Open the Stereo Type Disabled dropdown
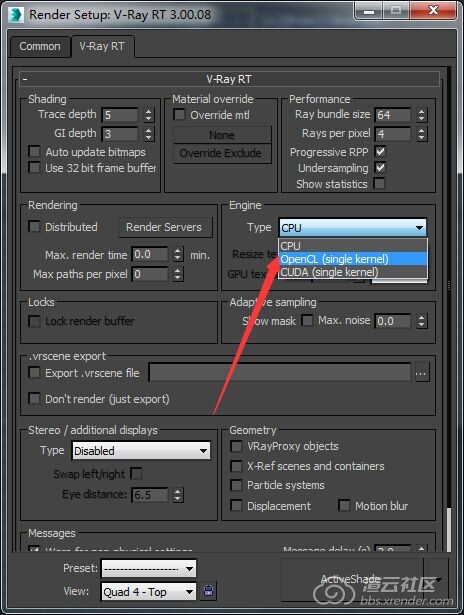464x615 pixels. [141, 451]
